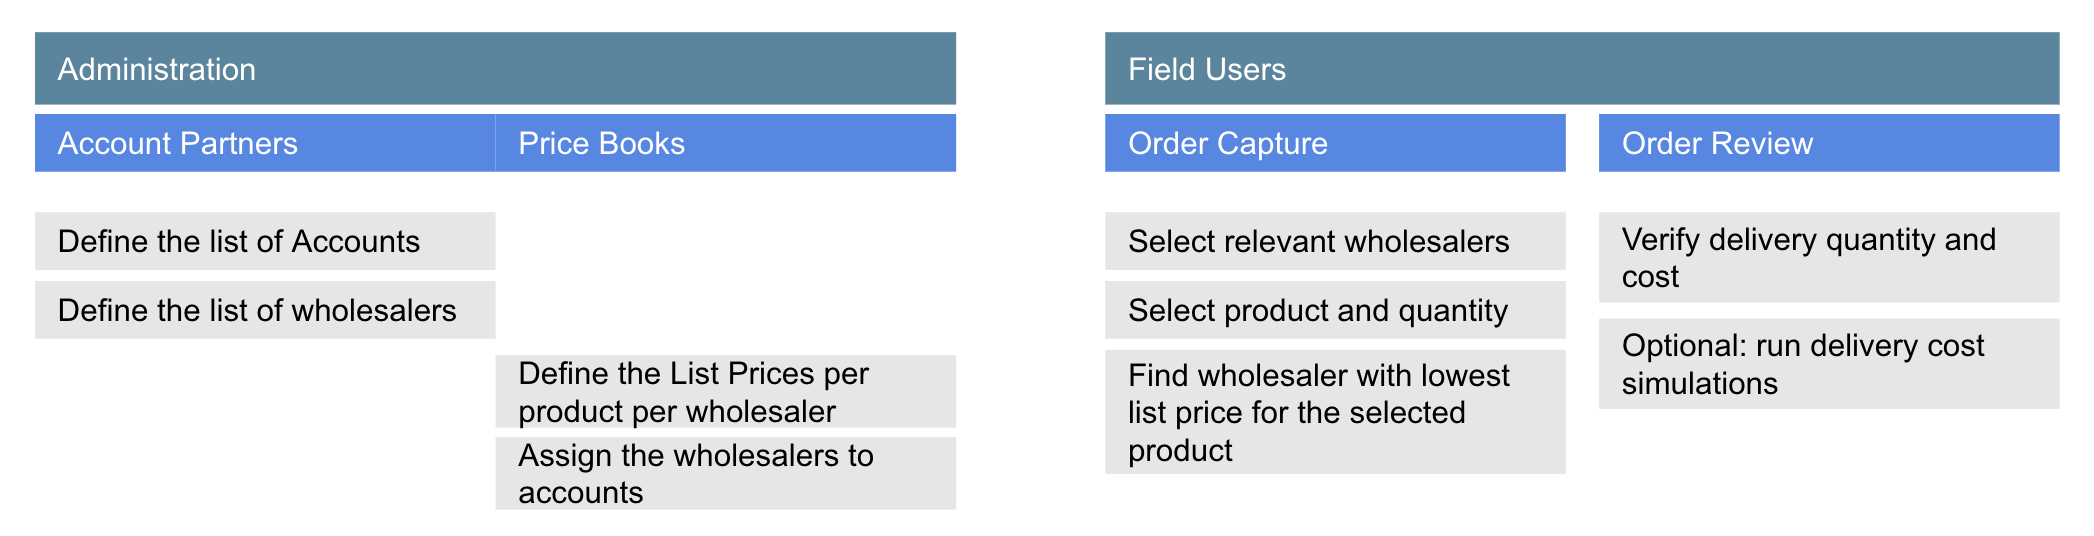Select the Order Capture column heading
Viewport: 2094px width, 536px height.
point(1335,143)
